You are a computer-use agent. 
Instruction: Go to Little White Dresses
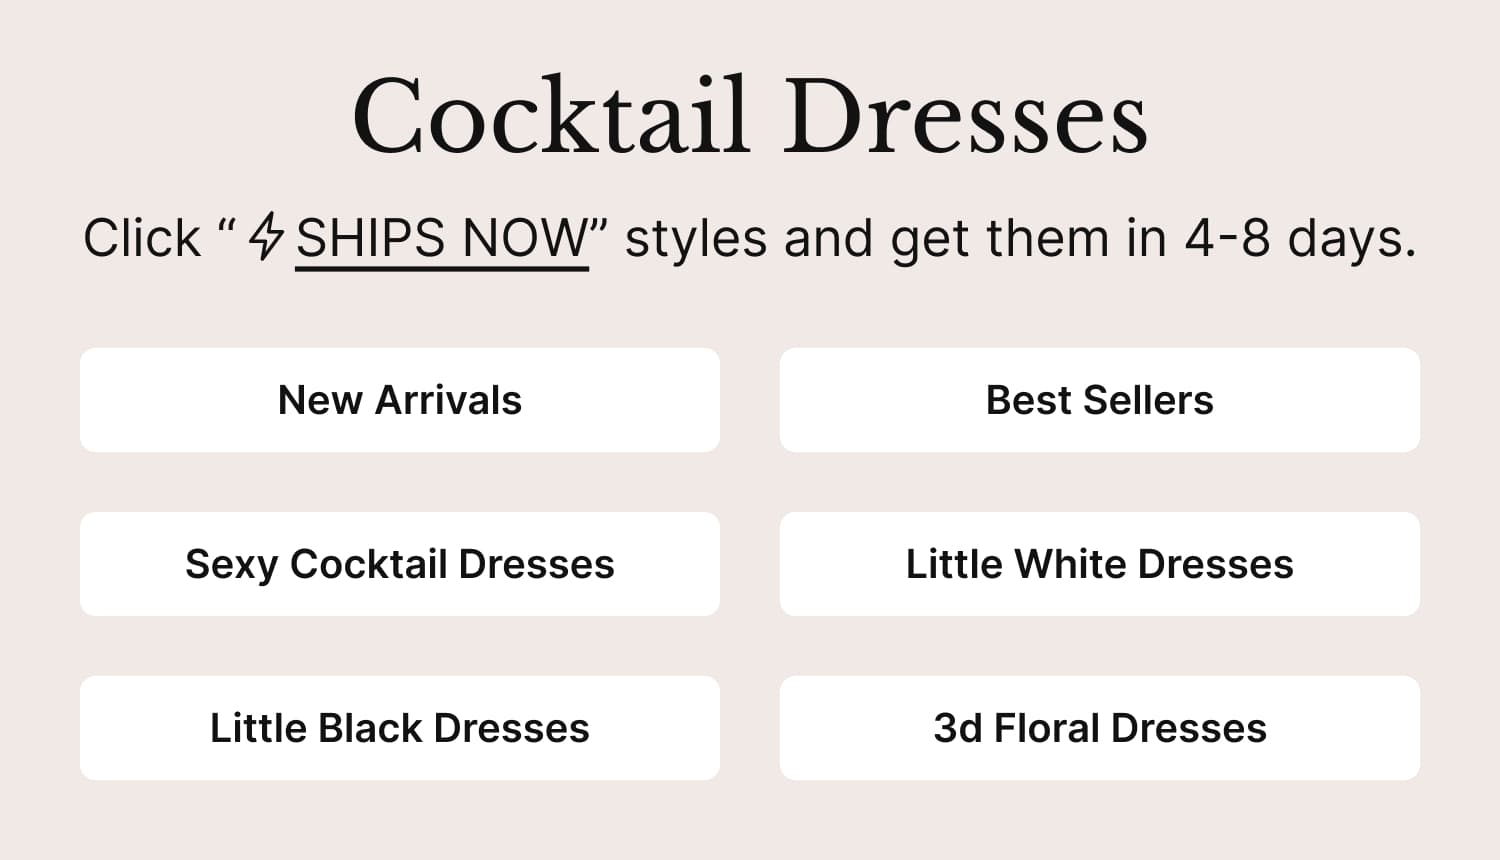point(1100,564)
